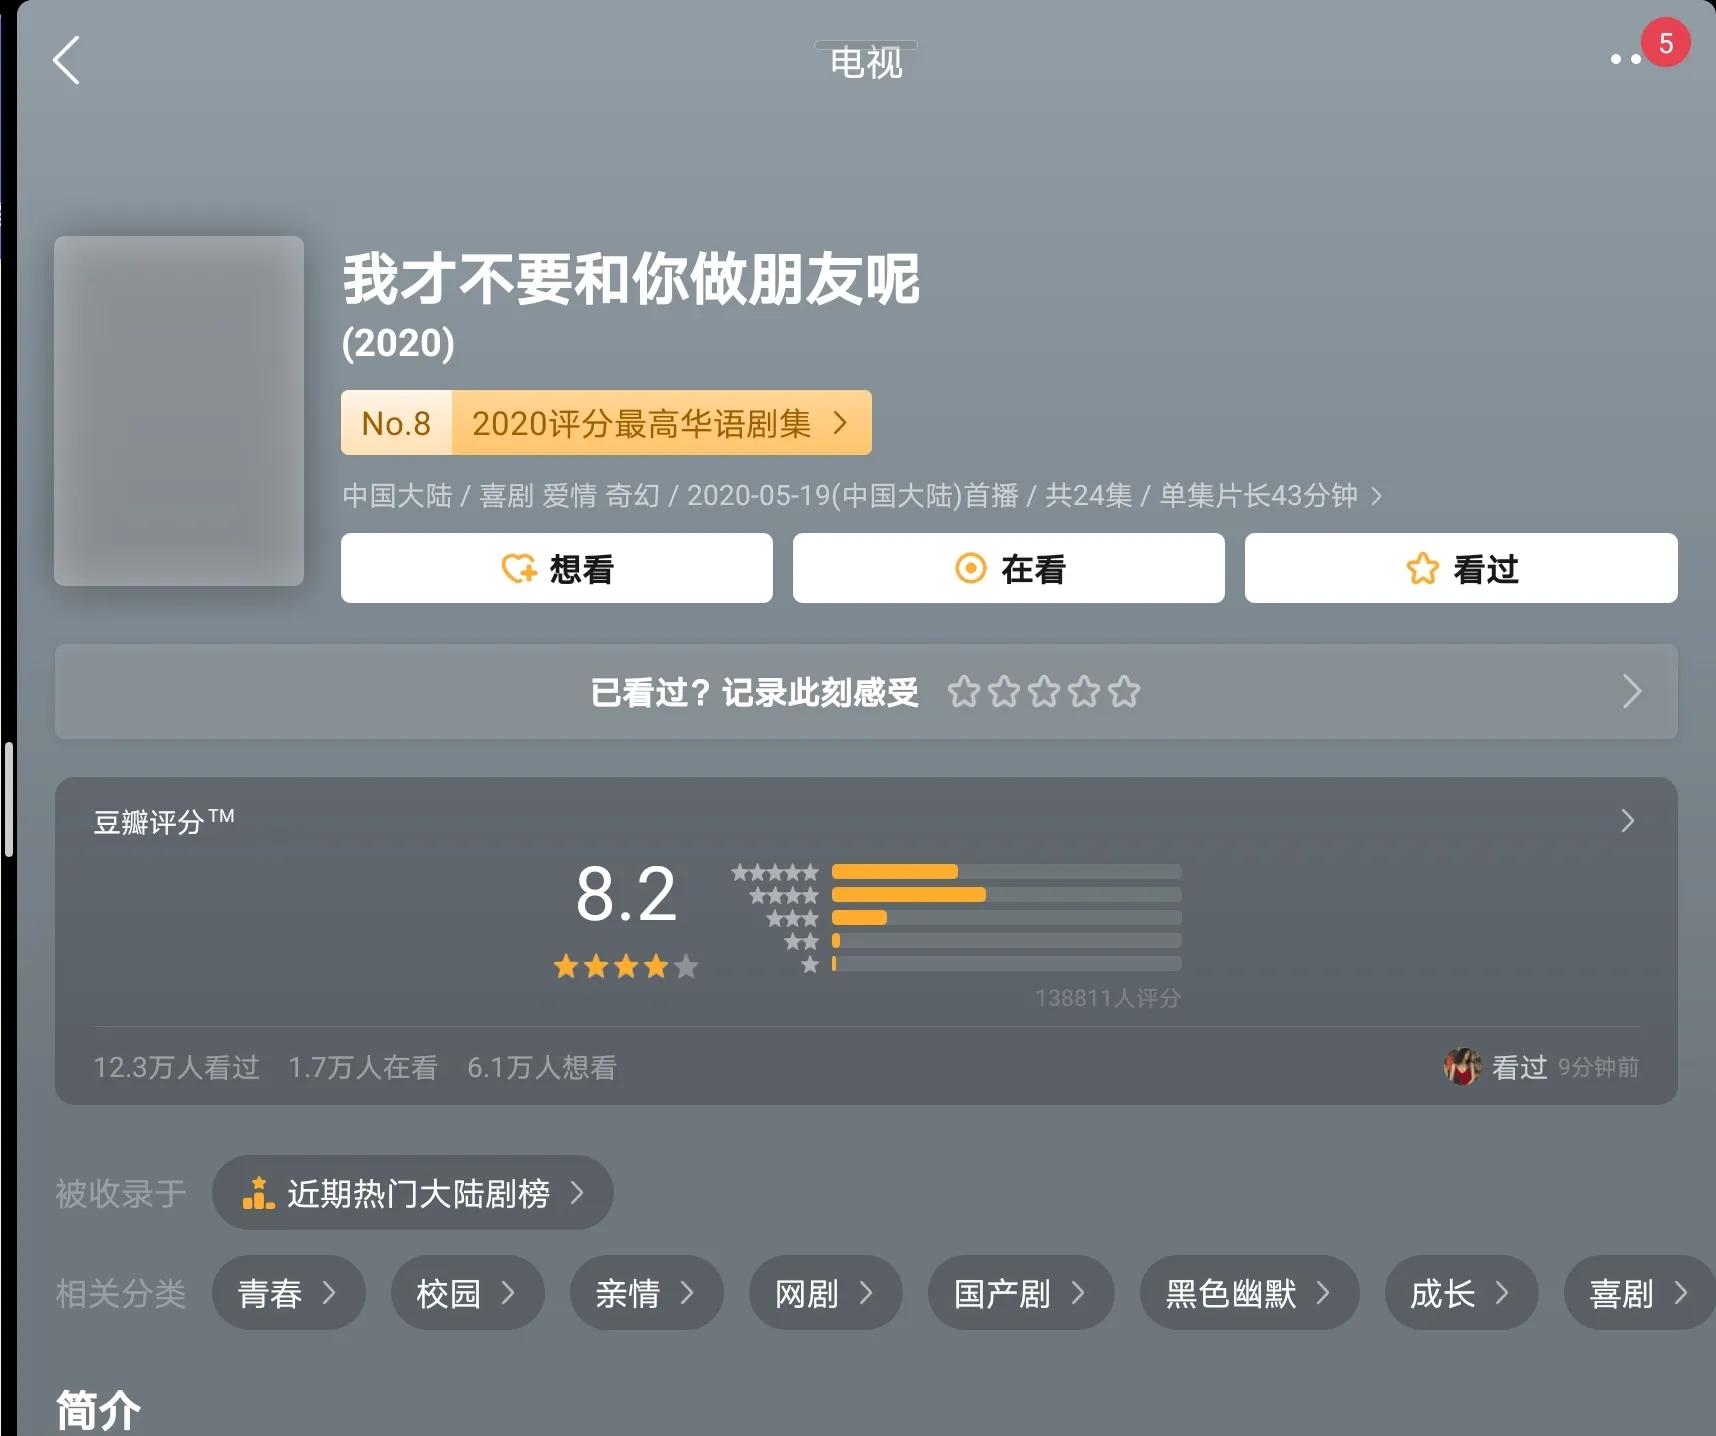The width and height of the screenshot is (1716, 1436).
Task: Click the notification badge showing 5
Action: coord(1665,42)
